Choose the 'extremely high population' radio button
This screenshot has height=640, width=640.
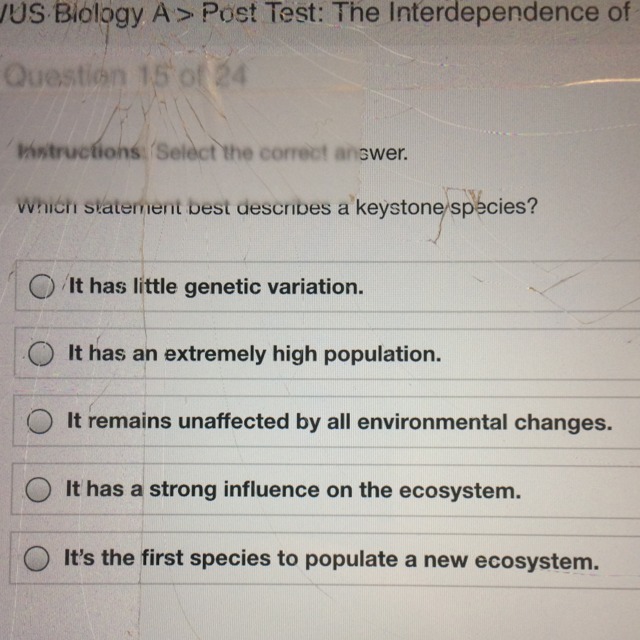click(x=40, y=354)
